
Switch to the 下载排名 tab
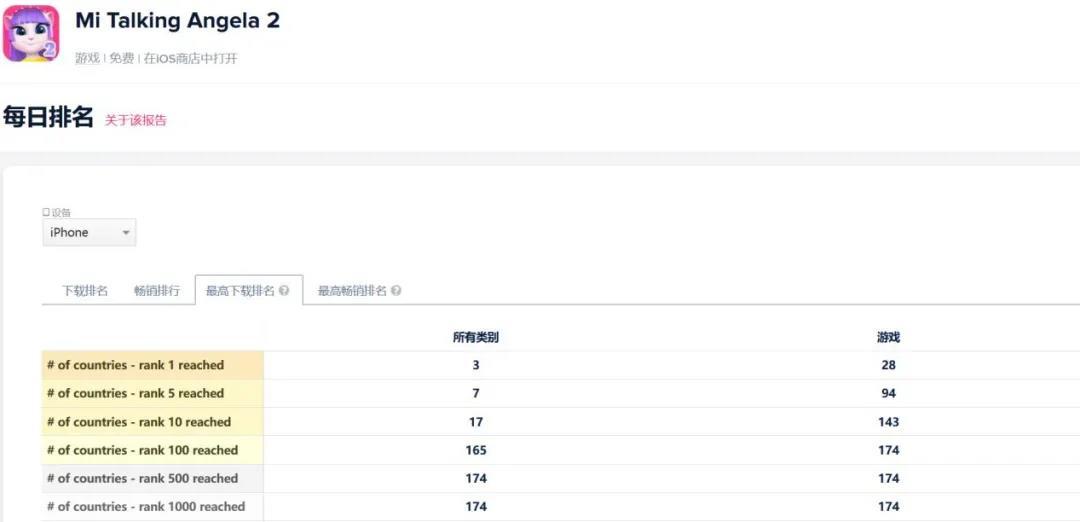[85, 291]
